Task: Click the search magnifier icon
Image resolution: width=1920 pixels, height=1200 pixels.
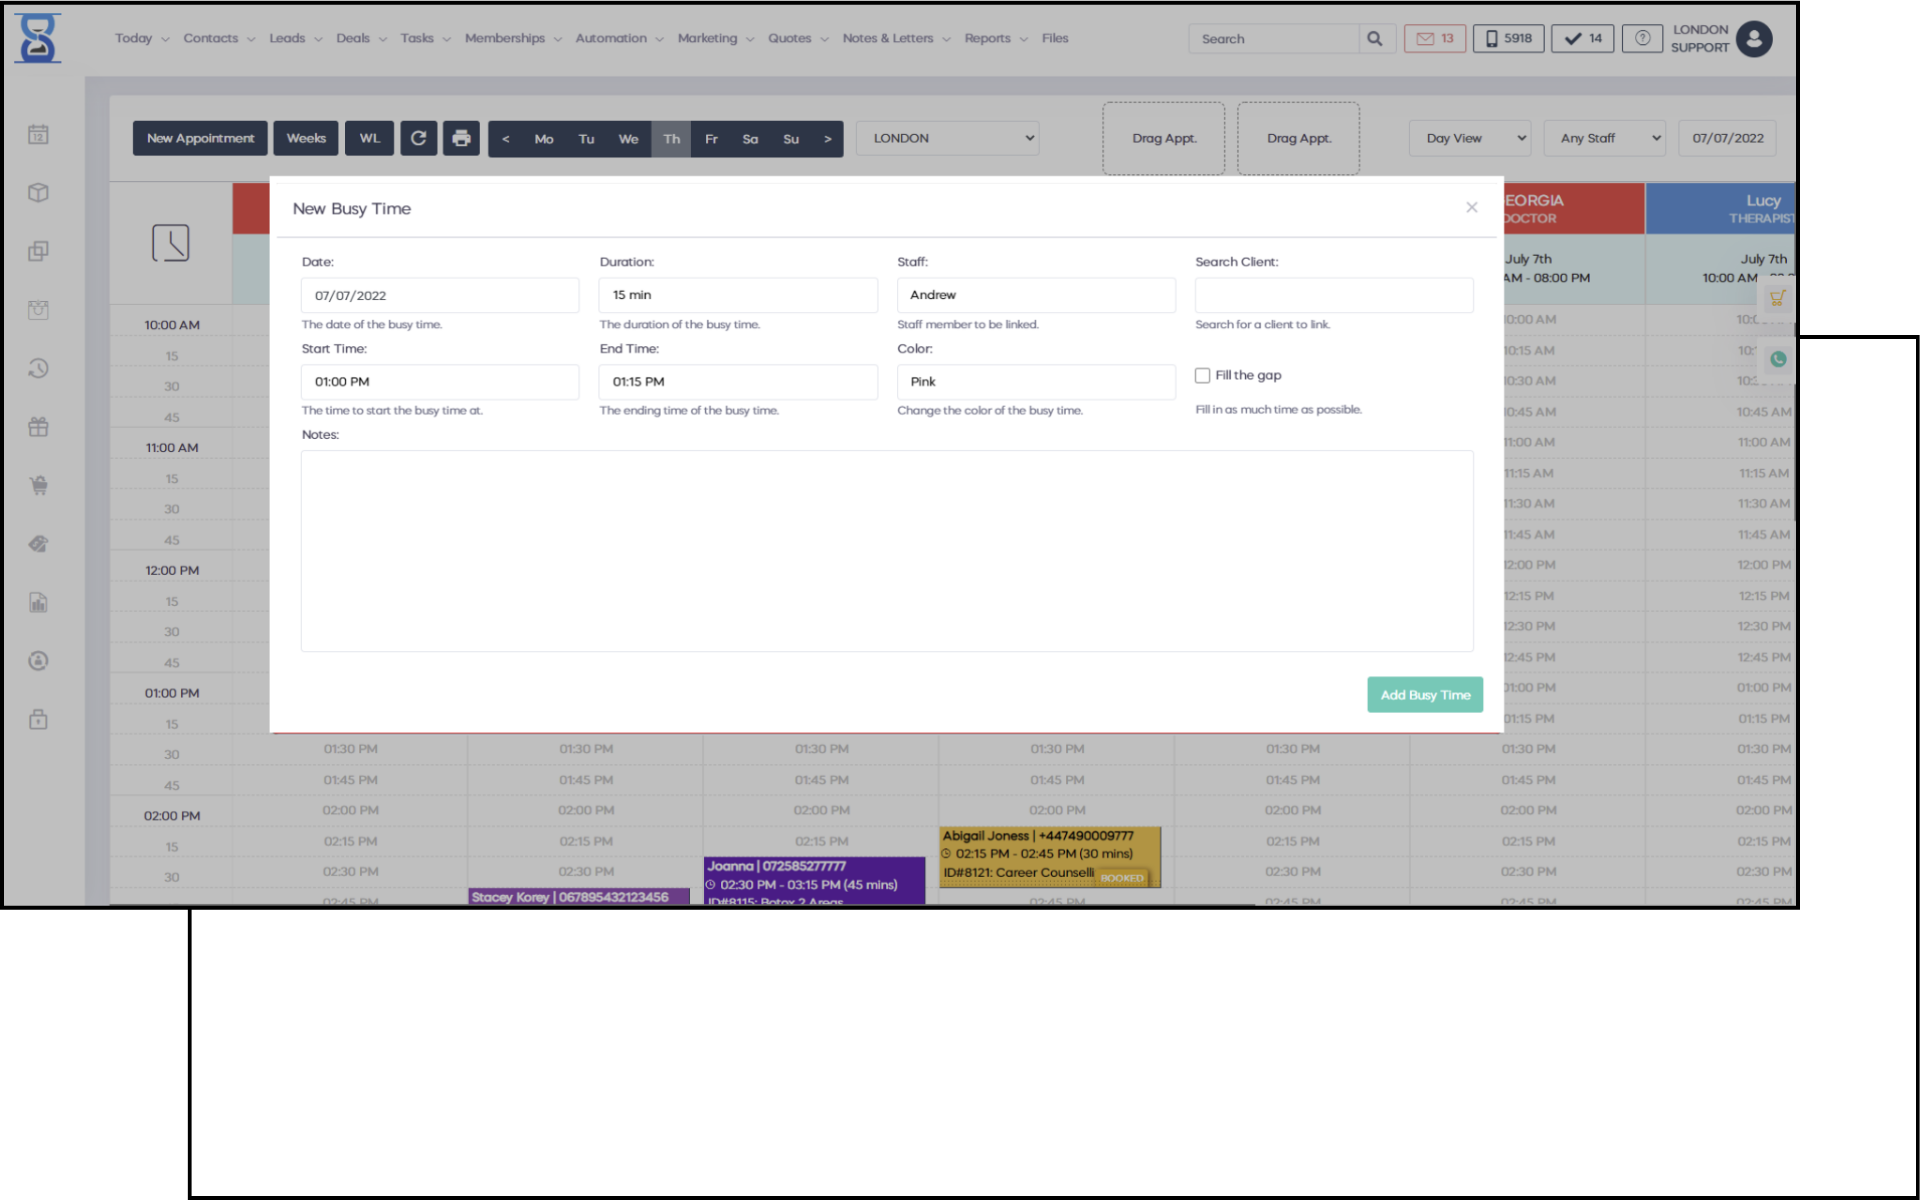Action: [x=1375, y=39]
